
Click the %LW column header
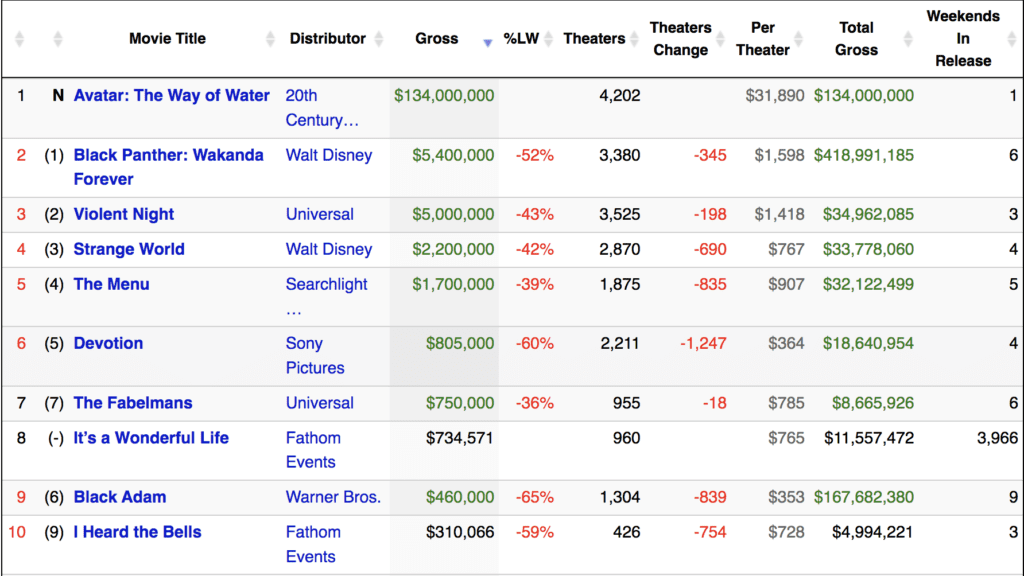[521, 39]
